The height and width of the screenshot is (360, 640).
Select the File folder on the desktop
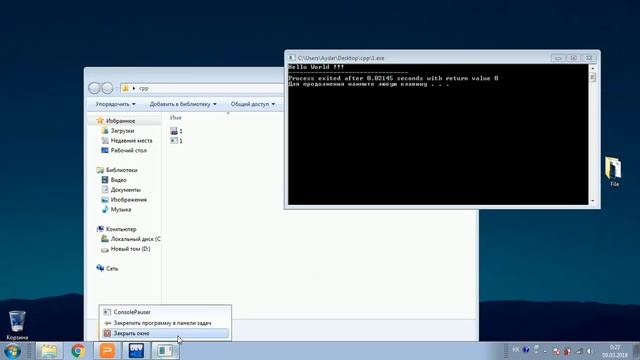613,172
